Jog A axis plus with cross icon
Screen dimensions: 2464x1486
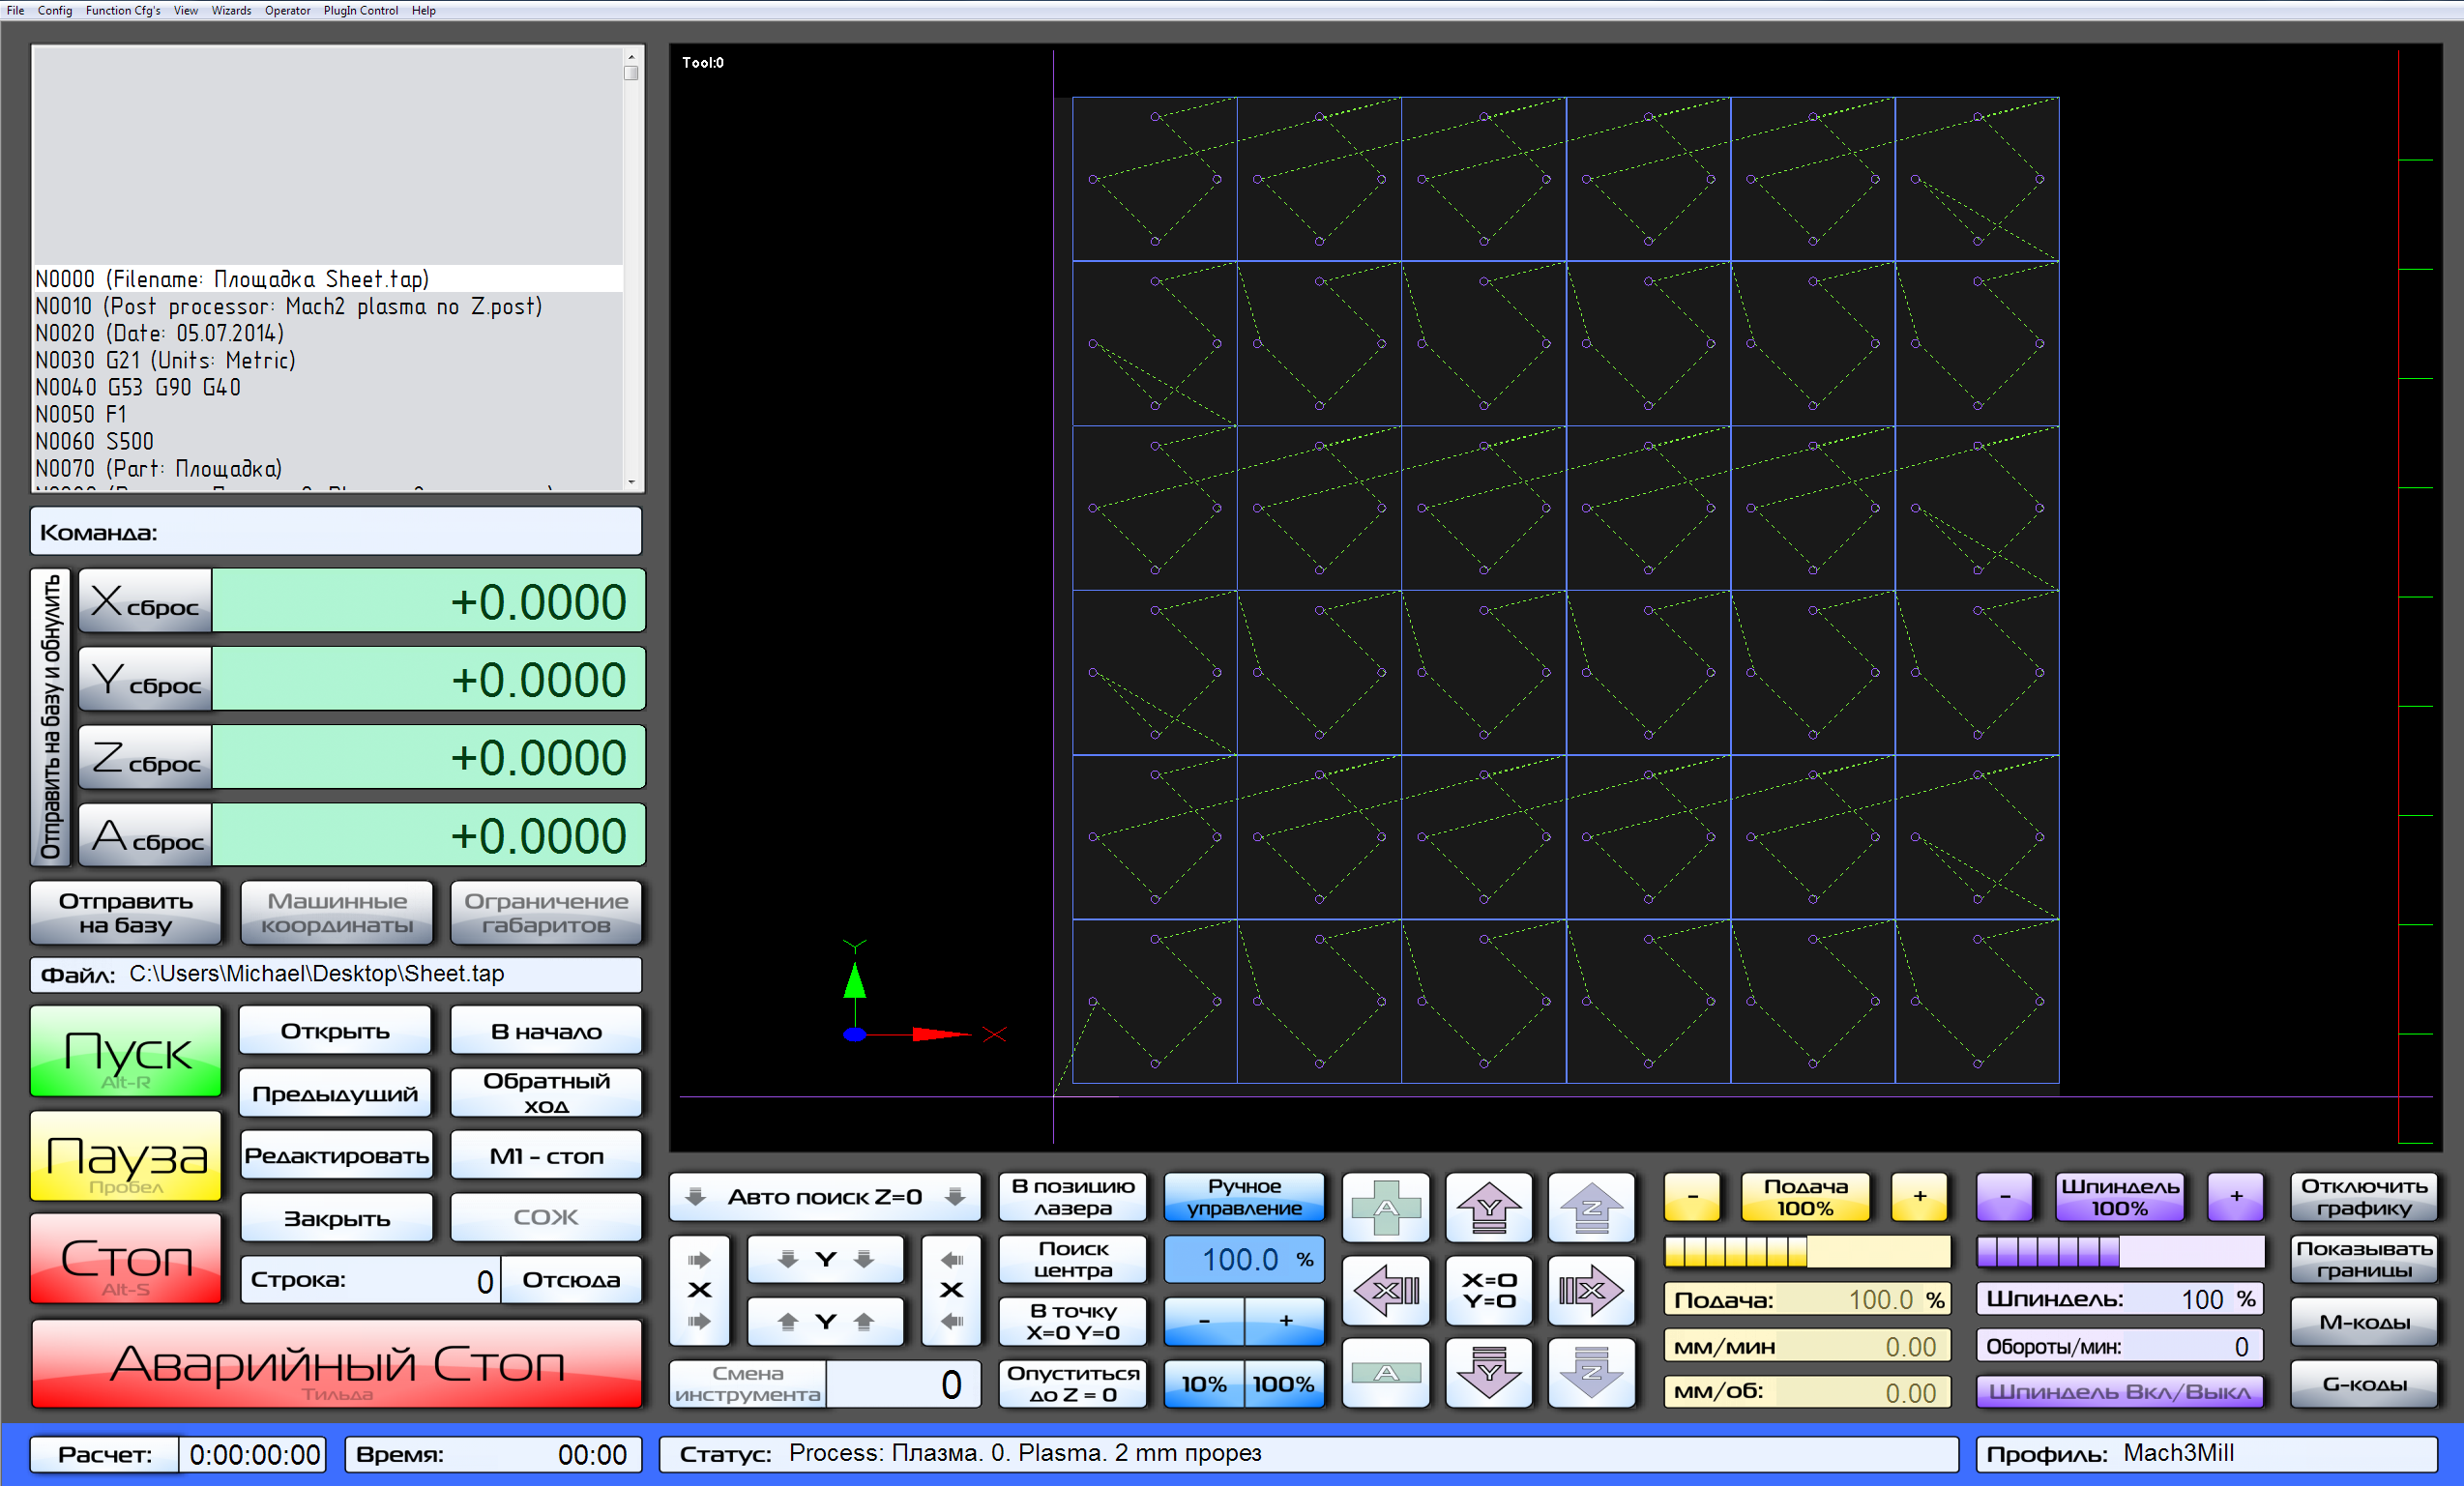click(1386, 1208)
